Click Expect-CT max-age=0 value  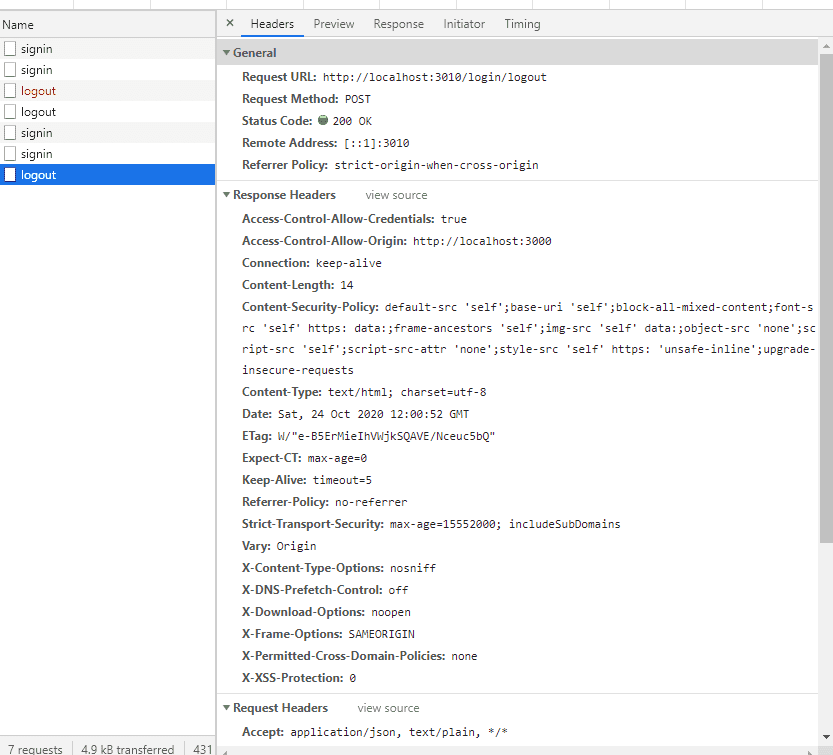[x=337, y=458]
